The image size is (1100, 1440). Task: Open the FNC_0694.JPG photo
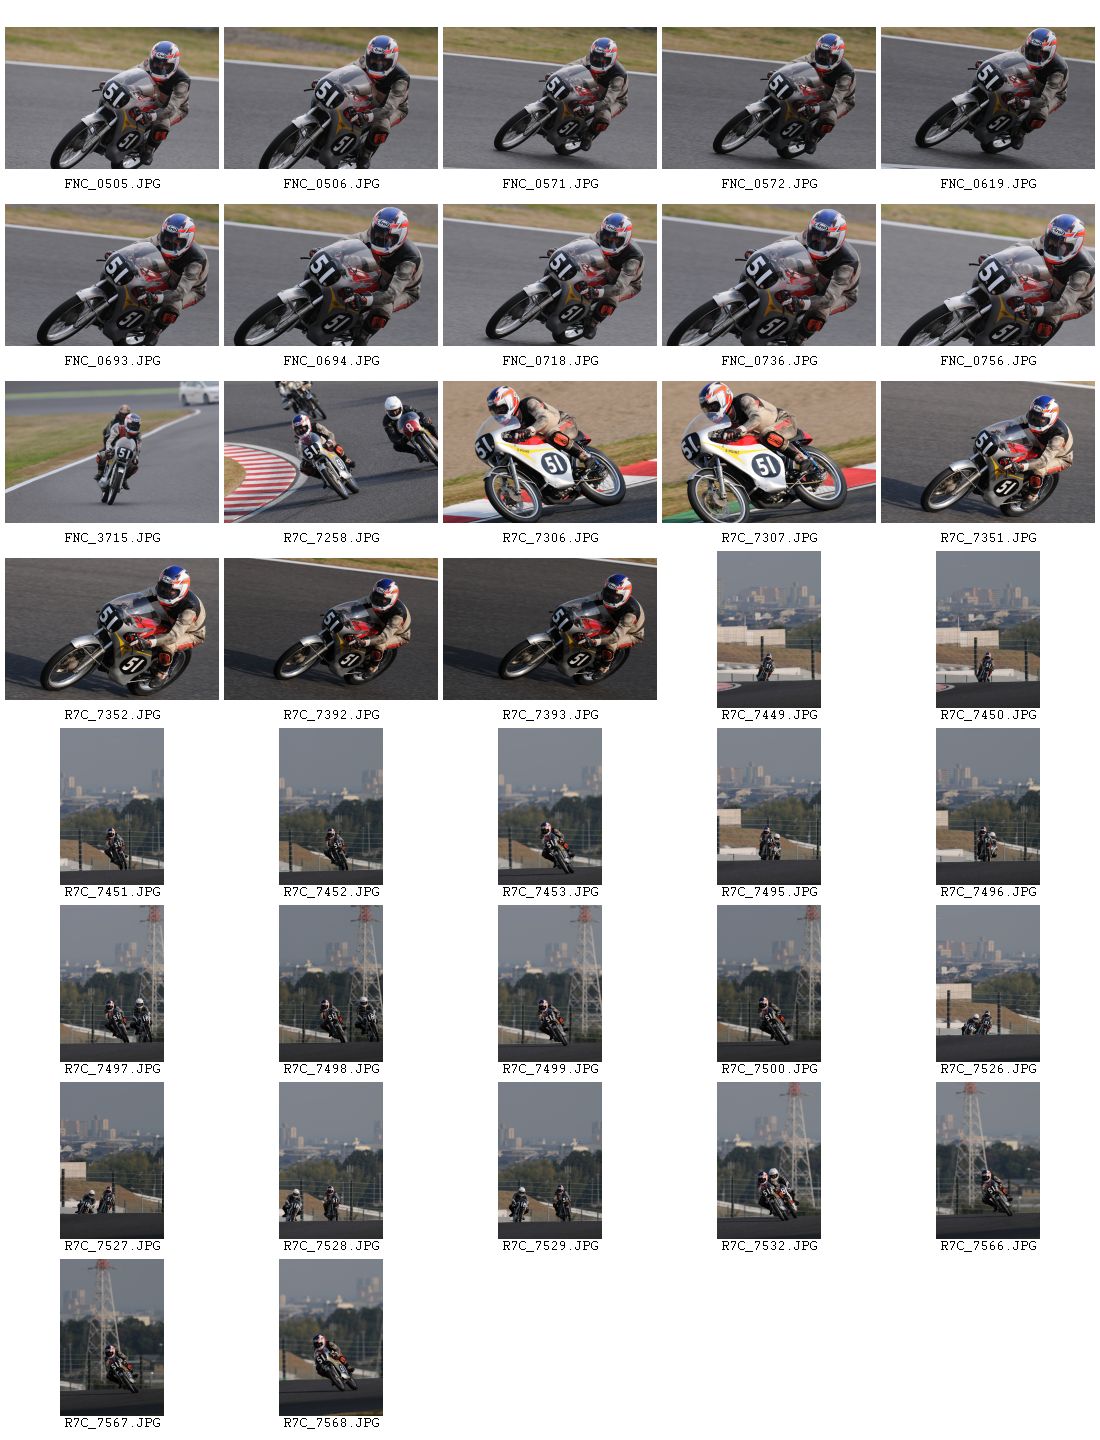tap(331, 275)
